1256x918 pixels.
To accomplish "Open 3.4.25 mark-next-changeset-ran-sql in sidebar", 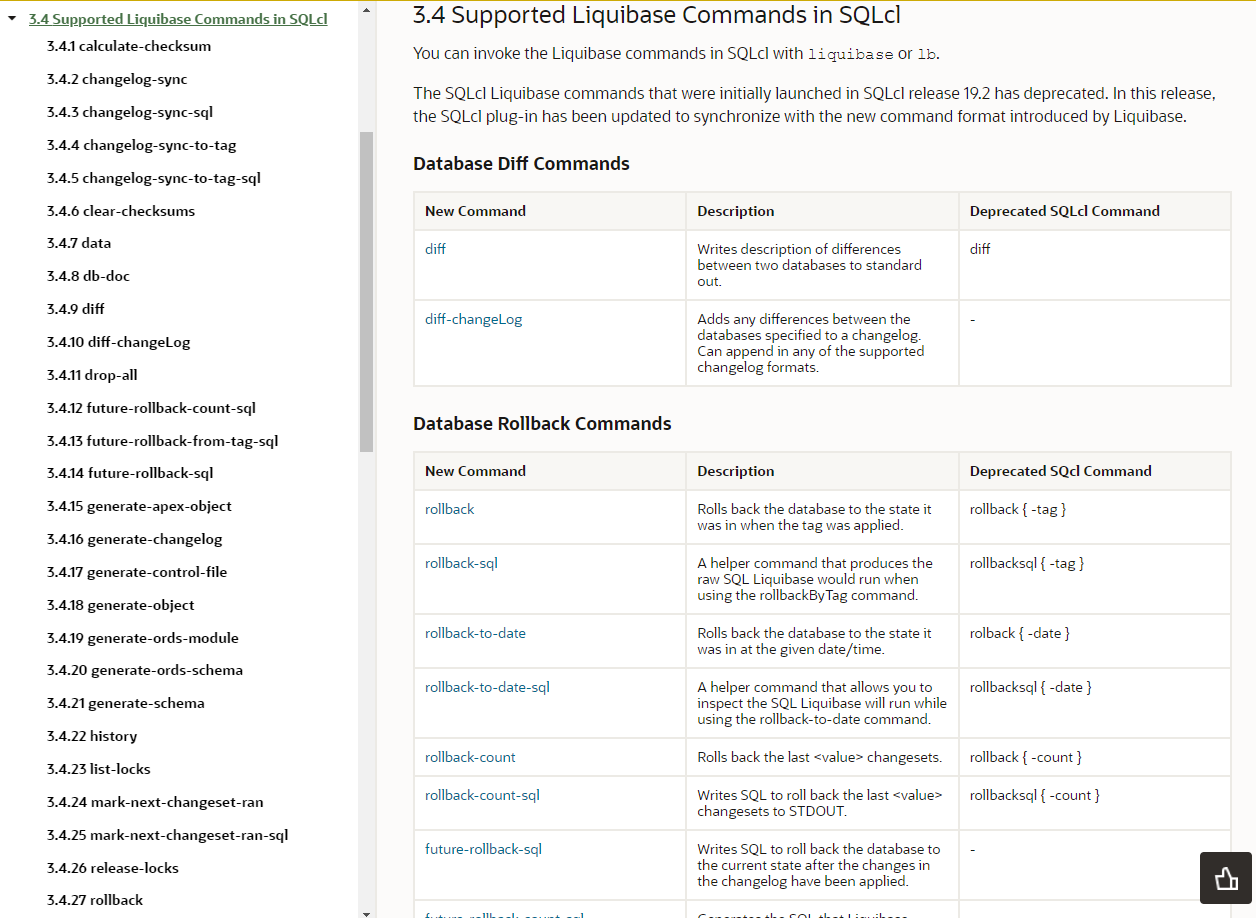I will pyautogui.click(x=168, y=835).
